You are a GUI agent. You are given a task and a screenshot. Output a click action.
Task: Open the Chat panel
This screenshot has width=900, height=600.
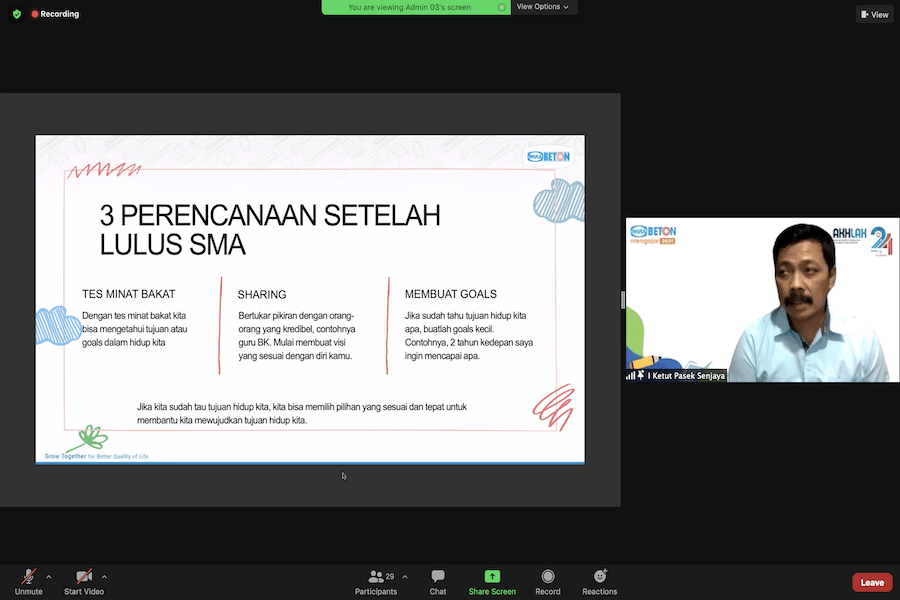pyautogui.click(x=438, y=581)
